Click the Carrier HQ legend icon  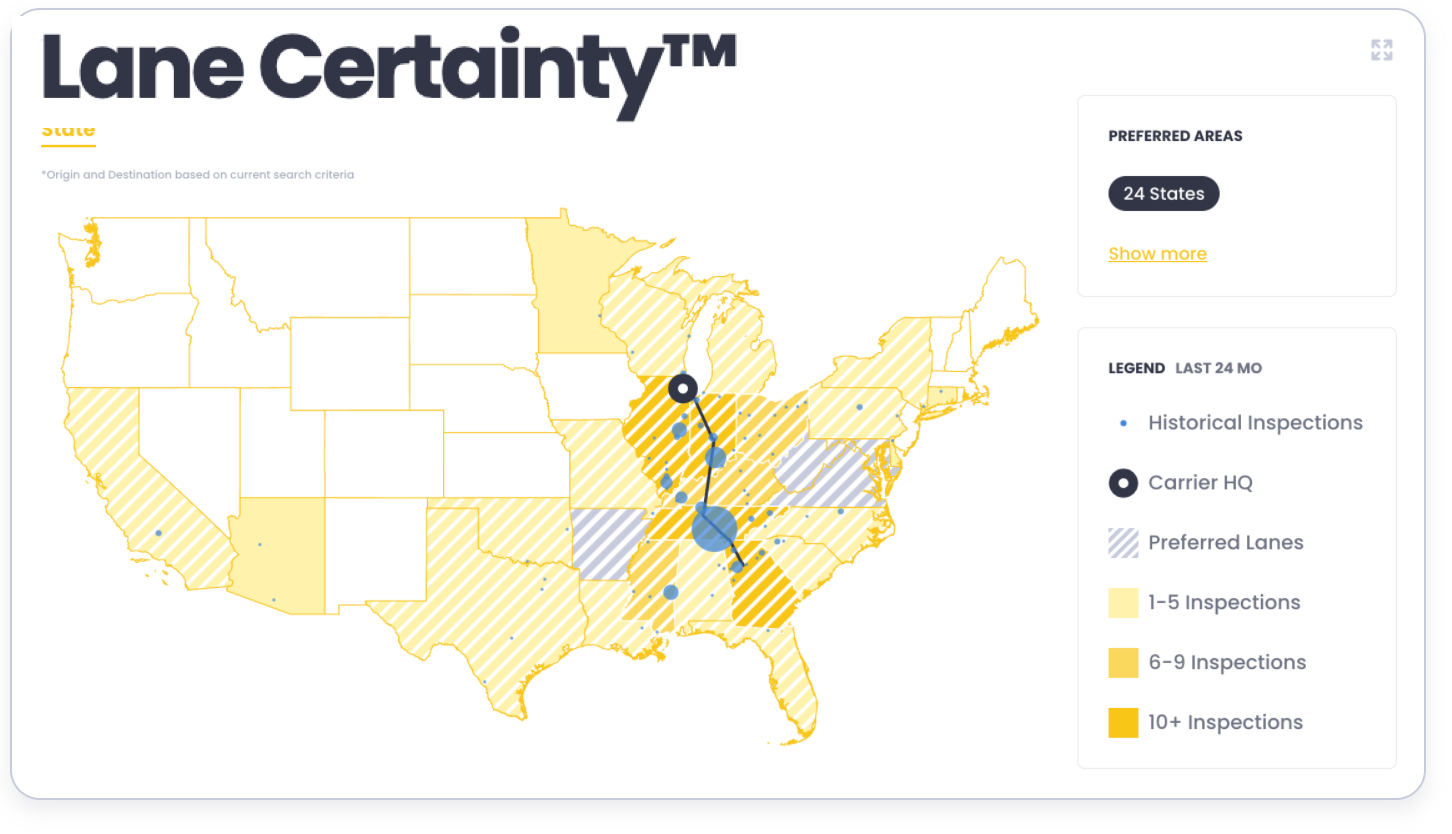tap(1123, 483)
